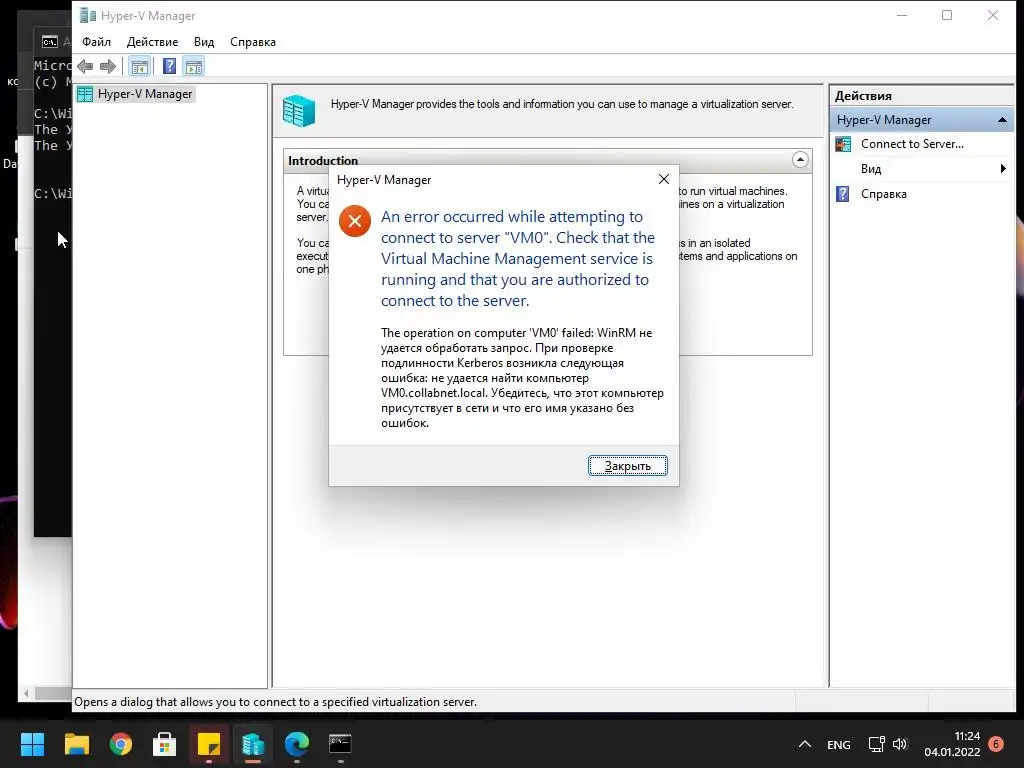The width and height of the screenshot is (1024, 768).
Task: Open the Windows Start menu
Action: (32, 744)
